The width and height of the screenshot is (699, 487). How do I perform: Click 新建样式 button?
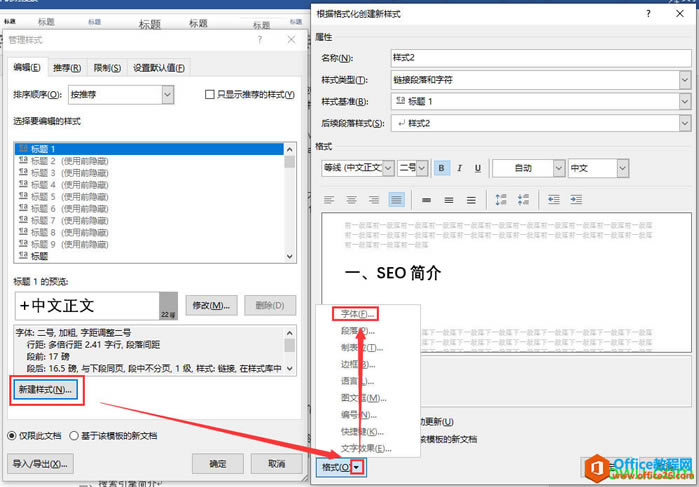pyautogui.click(x=45, y=390)
